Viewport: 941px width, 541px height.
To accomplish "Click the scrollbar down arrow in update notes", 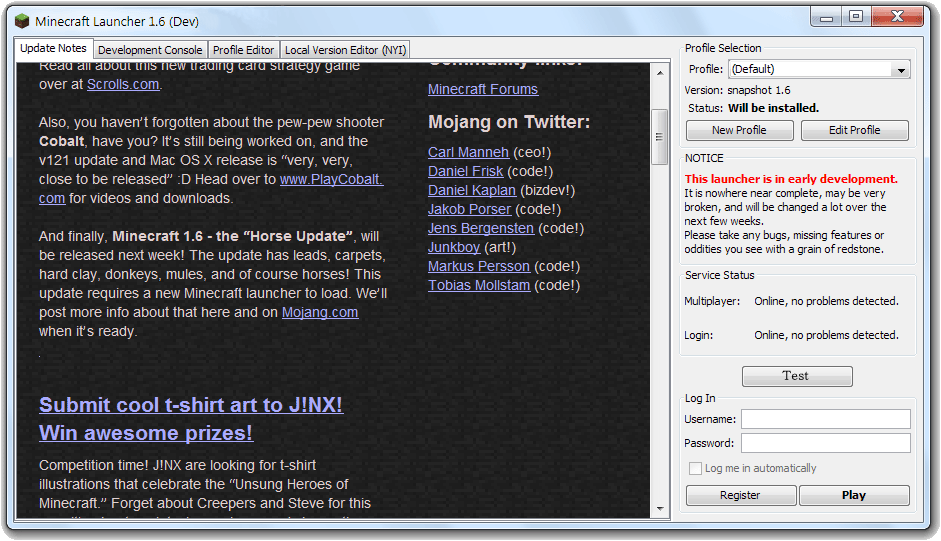I will coord(660,509).
